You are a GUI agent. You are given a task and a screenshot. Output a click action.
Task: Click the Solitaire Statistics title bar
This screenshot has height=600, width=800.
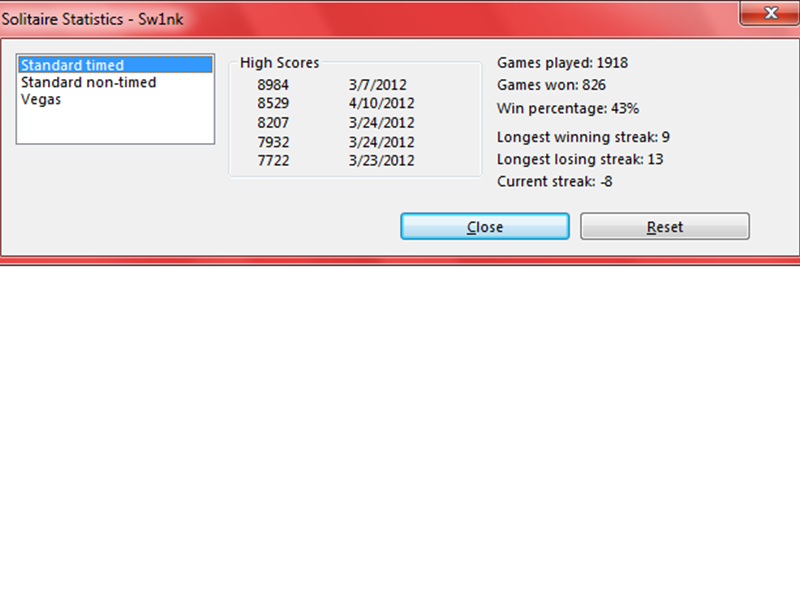[300, 14]
